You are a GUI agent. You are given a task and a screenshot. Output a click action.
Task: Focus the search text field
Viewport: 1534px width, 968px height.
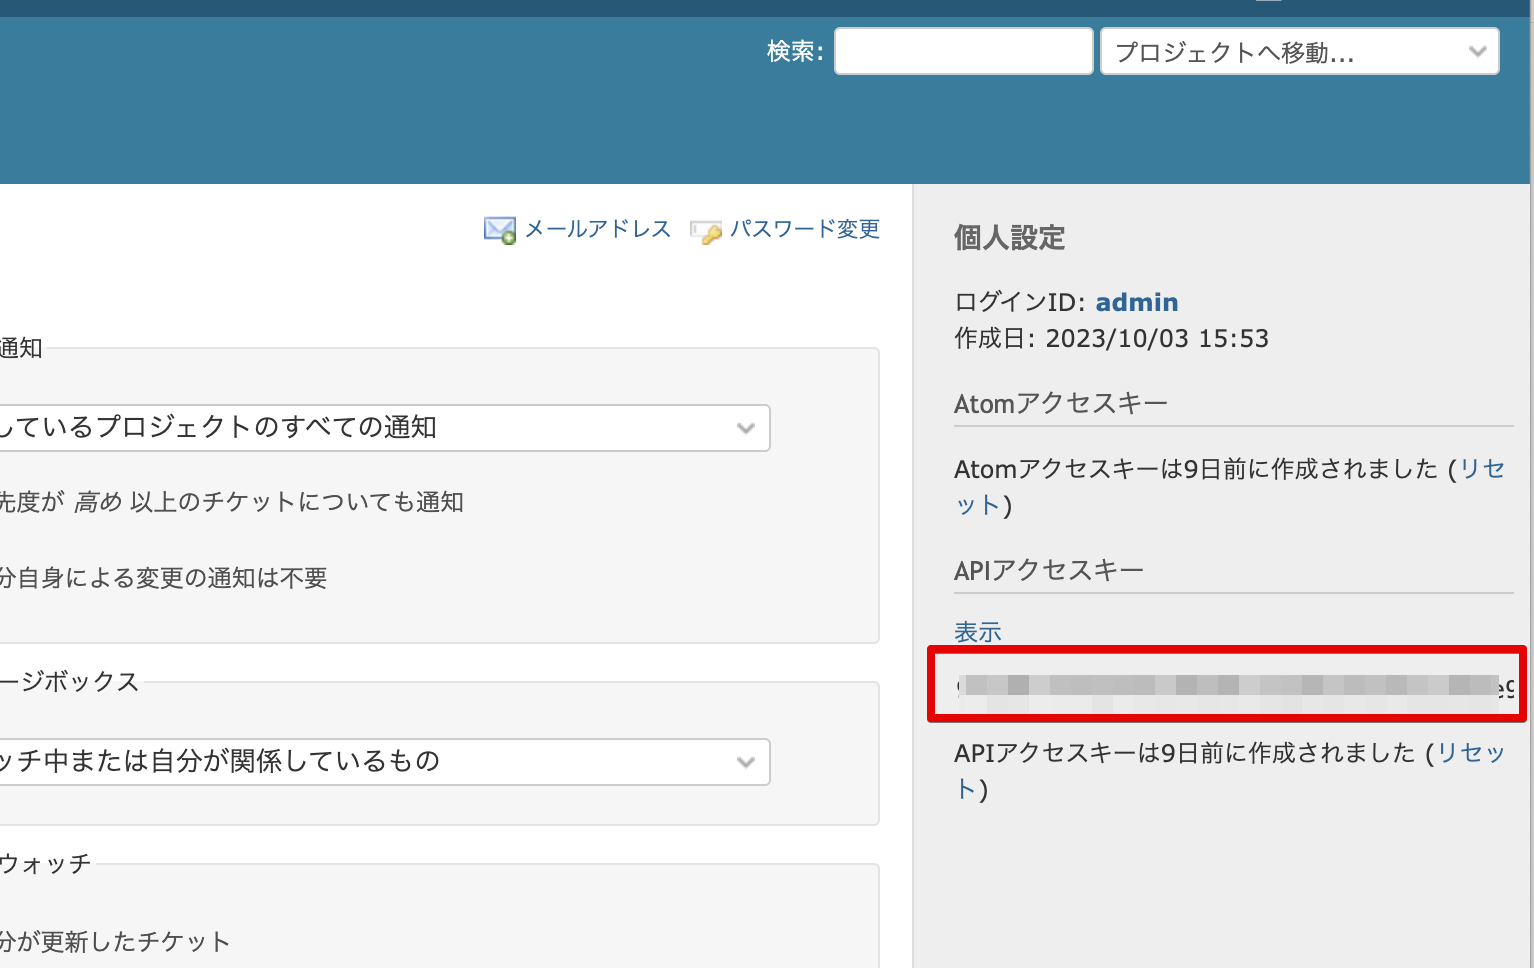click(963, 51)
